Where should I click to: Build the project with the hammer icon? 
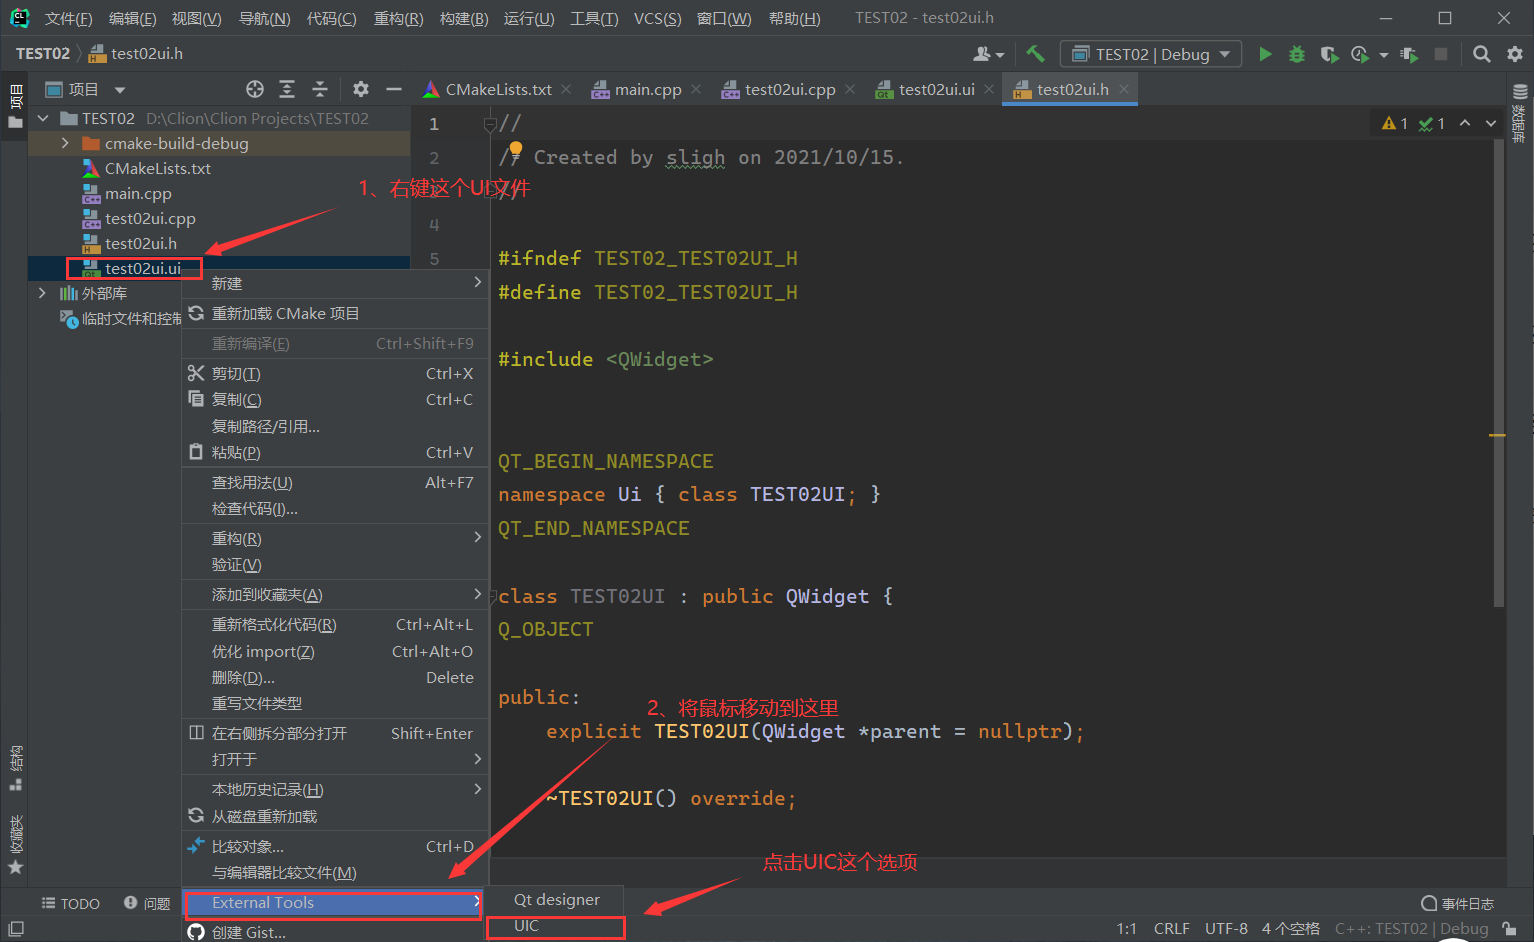[x=1035, y=53]
